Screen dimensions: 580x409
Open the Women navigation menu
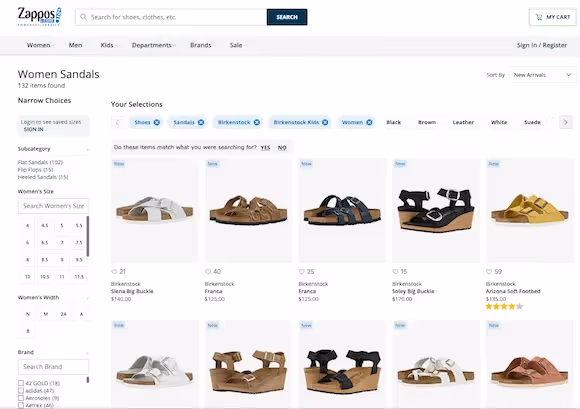[40, 45]
